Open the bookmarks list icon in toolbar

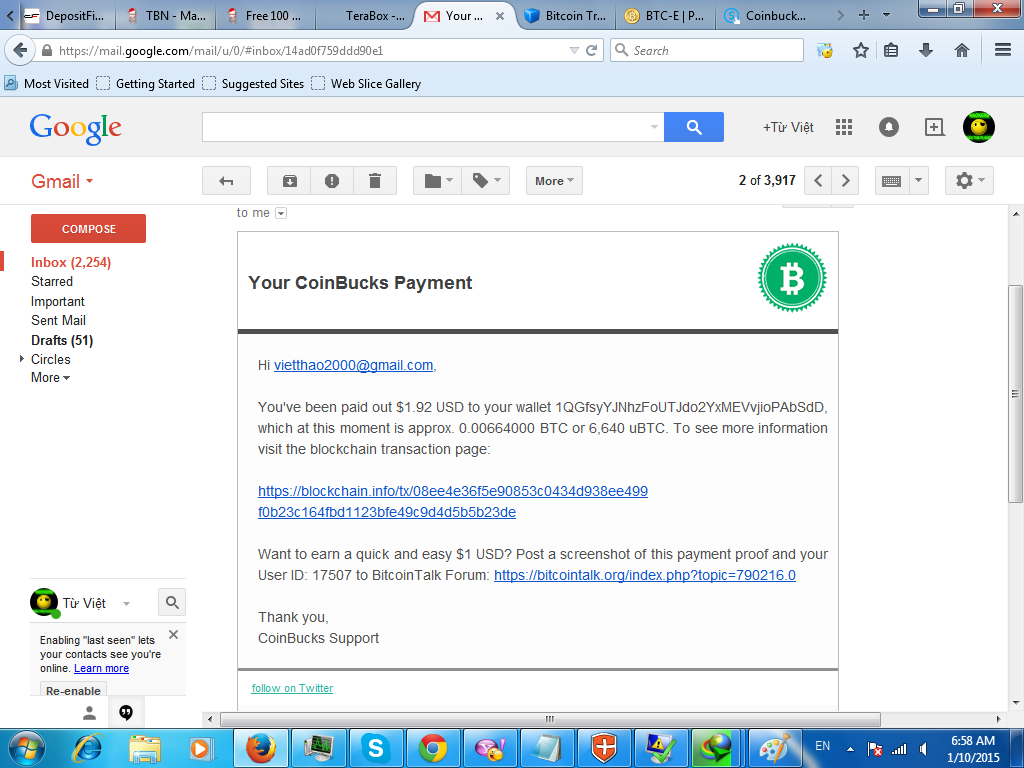pyautogui.click(x=891, y=50)
